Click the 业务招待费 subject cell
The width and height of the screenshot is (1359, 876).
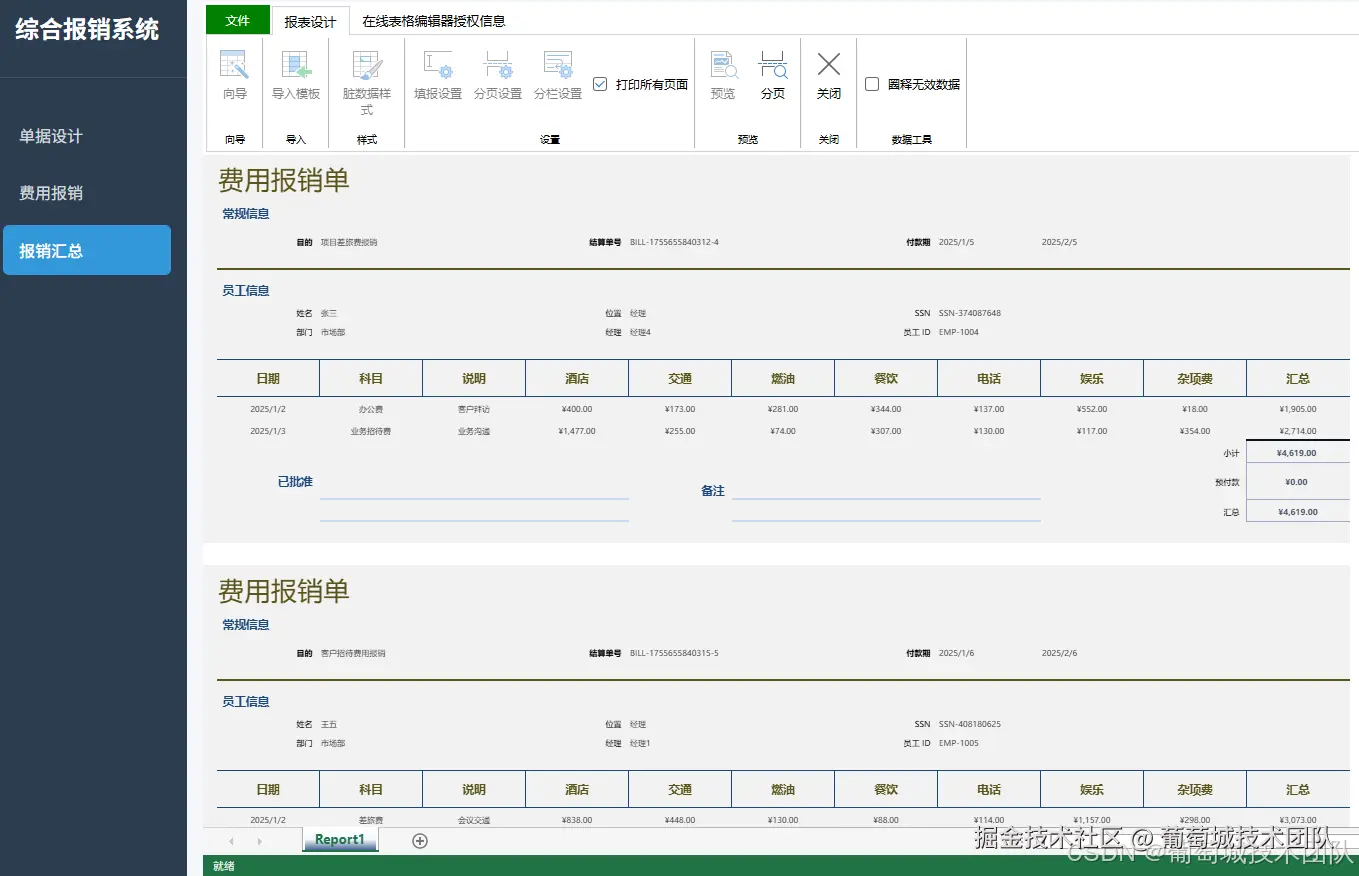(x=371, y=431)
